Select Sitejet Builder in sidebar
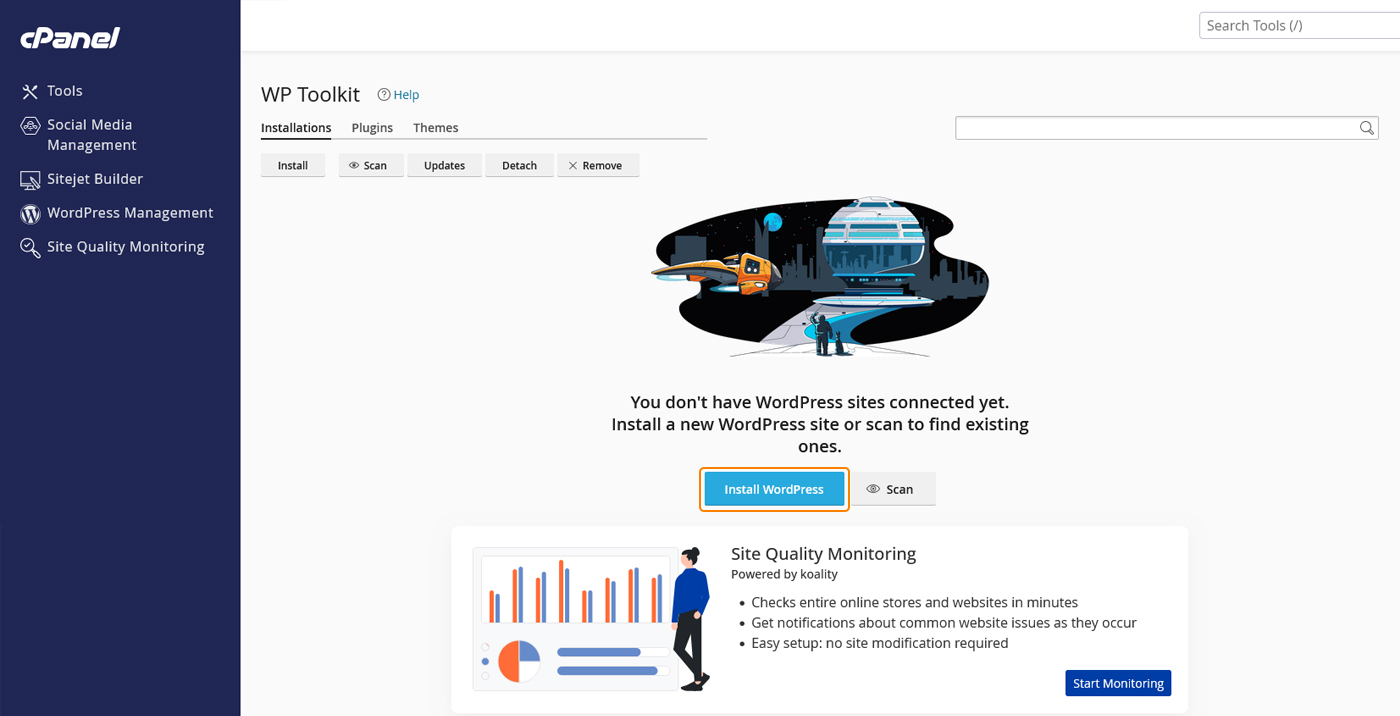Image resolution: width=1400 pixels, height=716 pixels. [x=94, y=179]
